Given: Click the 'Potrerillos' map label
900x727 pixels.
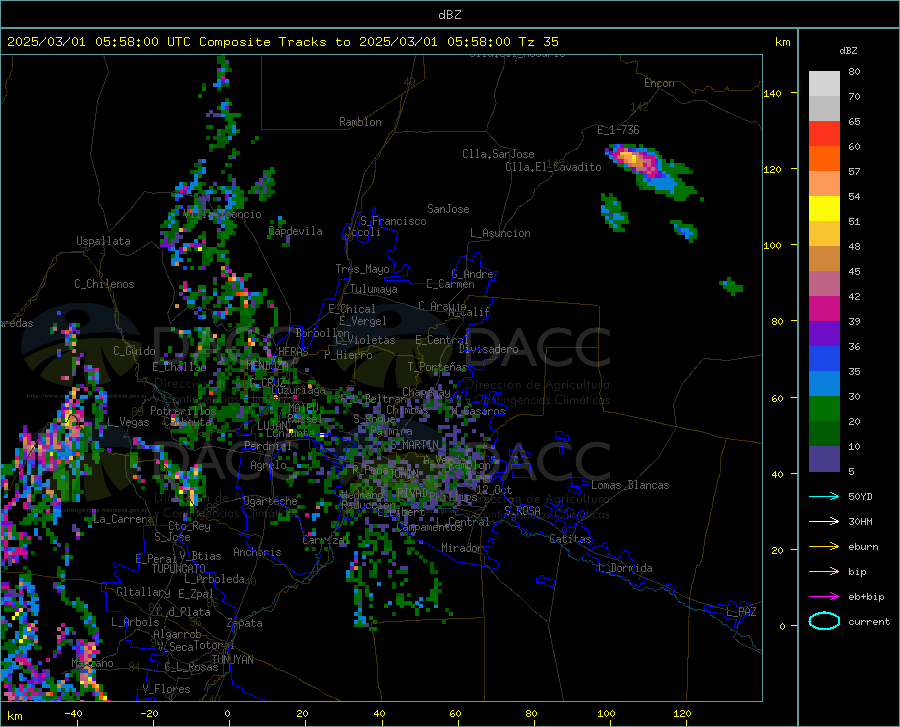Looking at the screenshot, I should point(183,411).
